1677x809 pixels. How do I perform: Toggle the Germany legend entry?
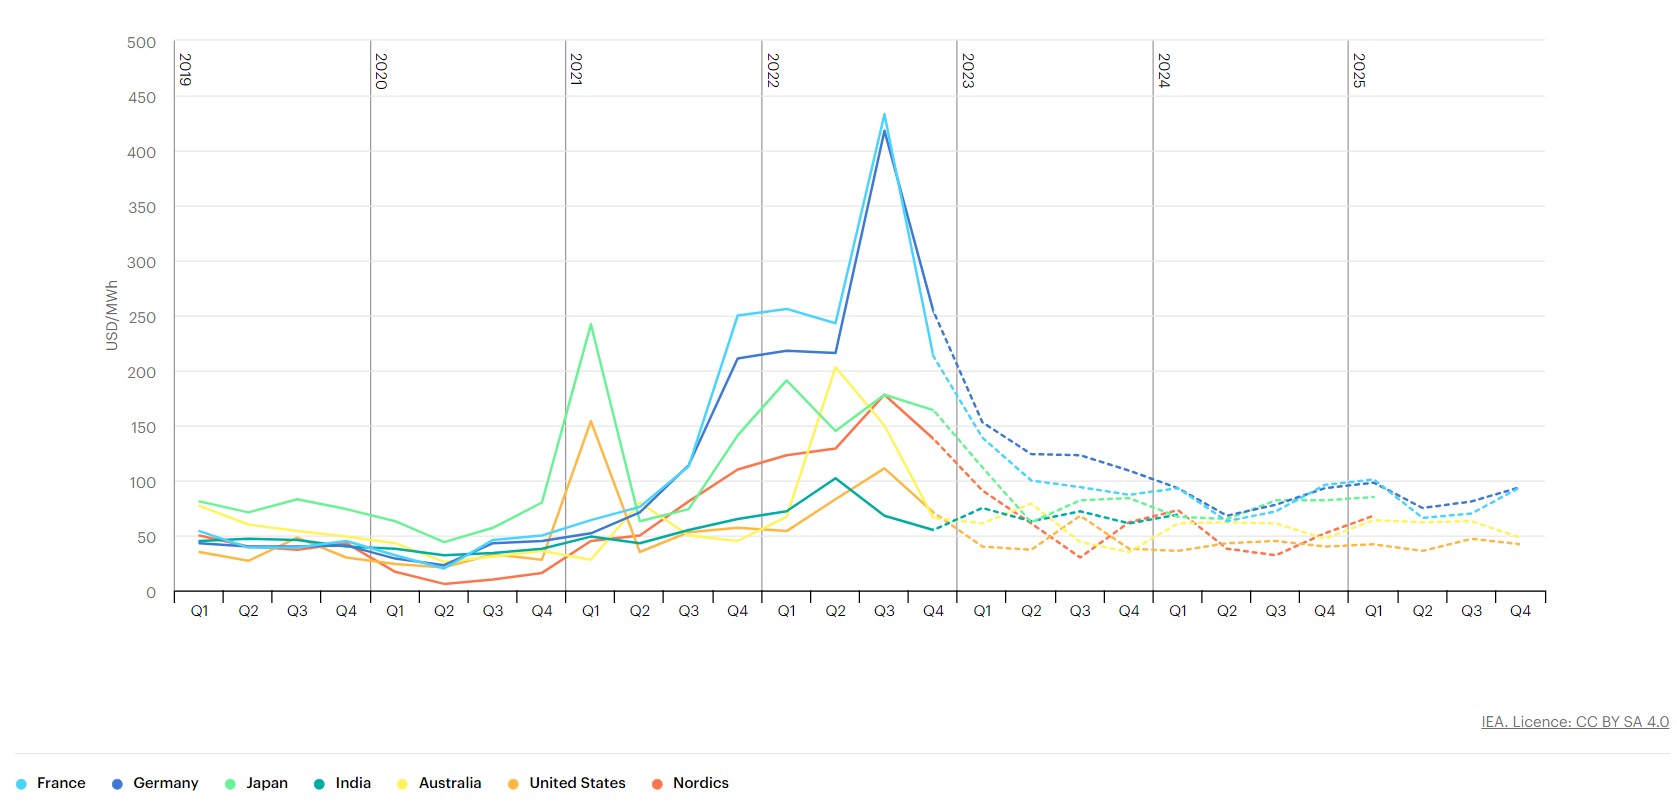coord(155,783)
